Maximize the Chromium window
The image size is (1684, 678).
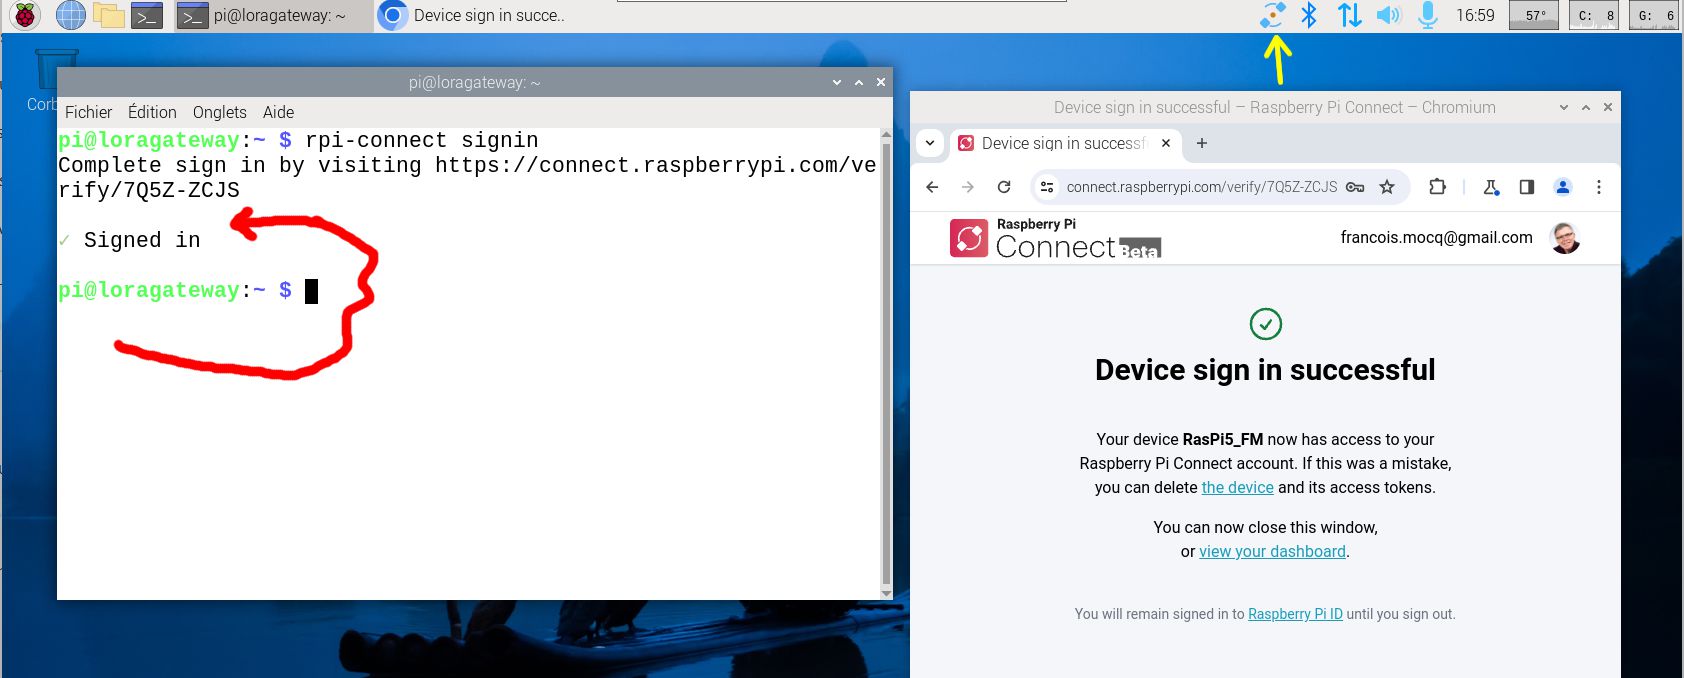tap(1586, 107)
